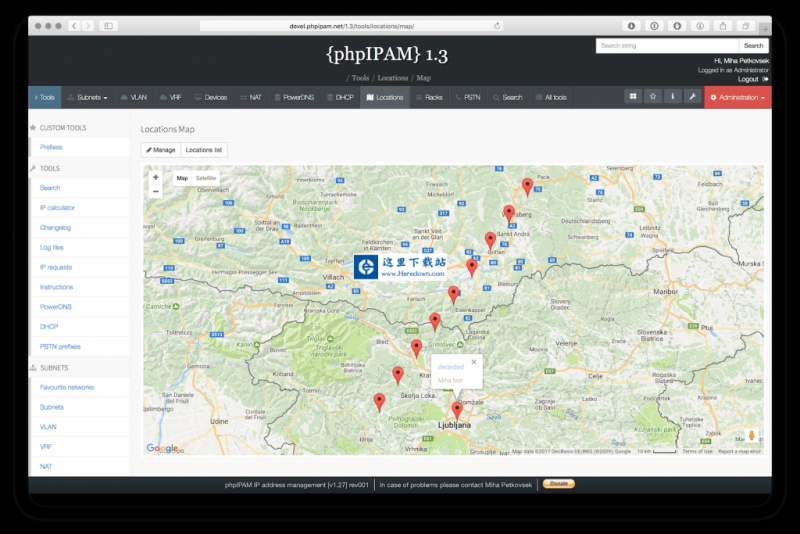This screenshot has width=800, height=534.
Task: Open the Tools menu in navbar
Action: [44, 98]
